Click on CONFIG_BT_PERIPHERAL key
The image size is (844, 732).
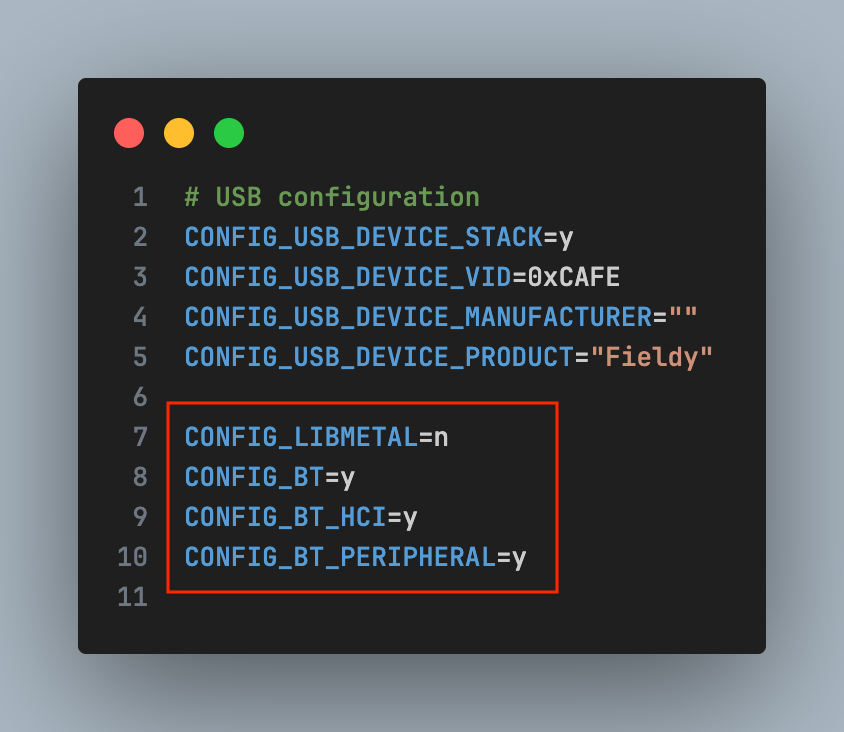click(340, 557)
